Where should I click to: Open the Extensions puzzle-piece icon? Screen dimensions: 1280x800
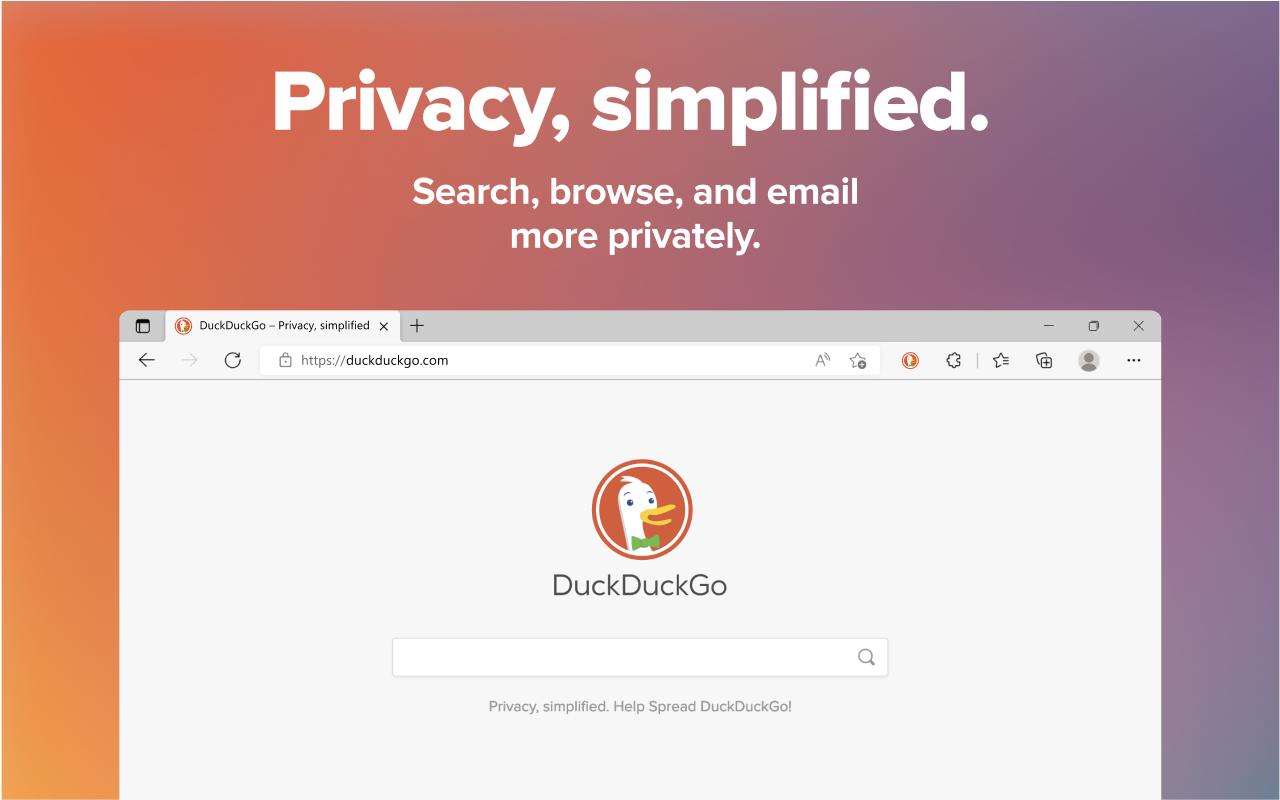(953, 360)
